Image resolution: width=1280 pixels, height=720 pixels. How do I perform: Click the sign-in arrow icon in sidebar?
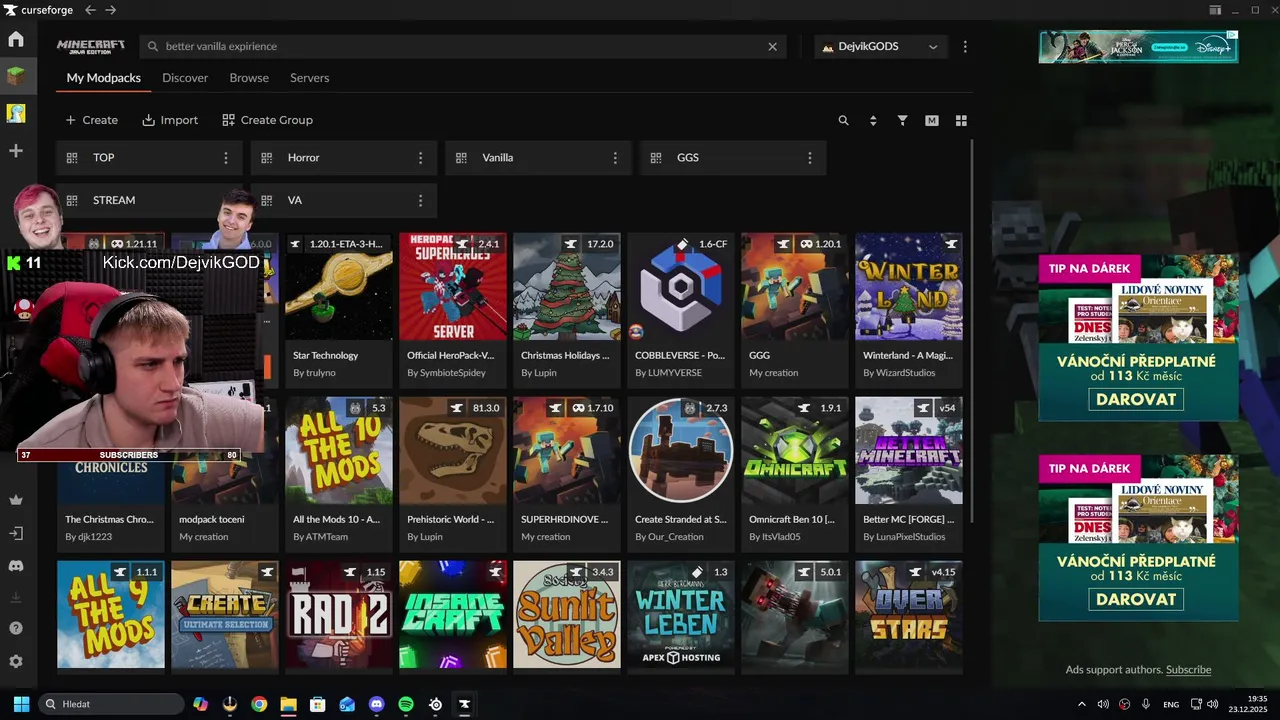point(16,533)
